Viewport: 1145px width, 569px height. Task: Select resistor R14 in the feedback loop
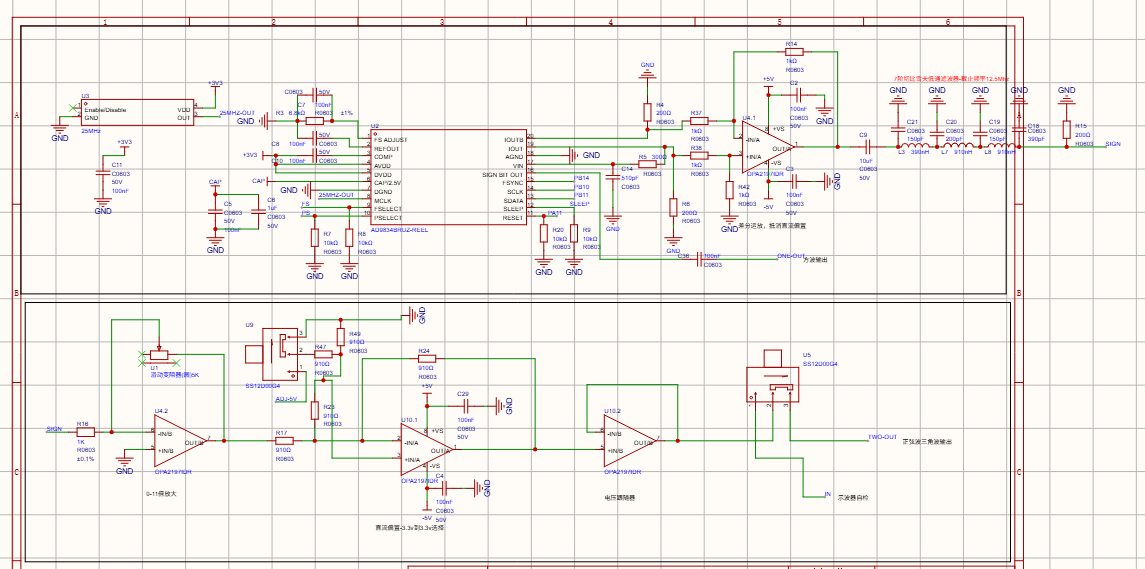pos(794,52)
